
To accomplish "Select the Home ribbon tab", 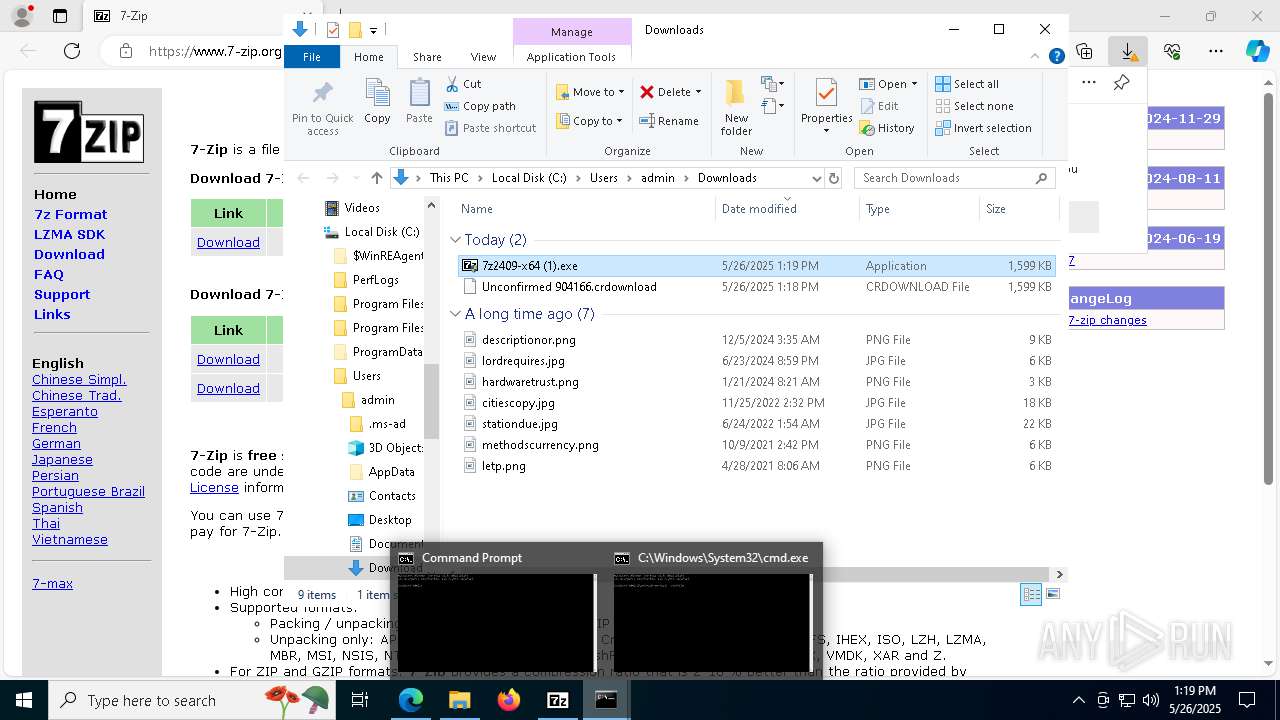I will (x=368, y=57).
